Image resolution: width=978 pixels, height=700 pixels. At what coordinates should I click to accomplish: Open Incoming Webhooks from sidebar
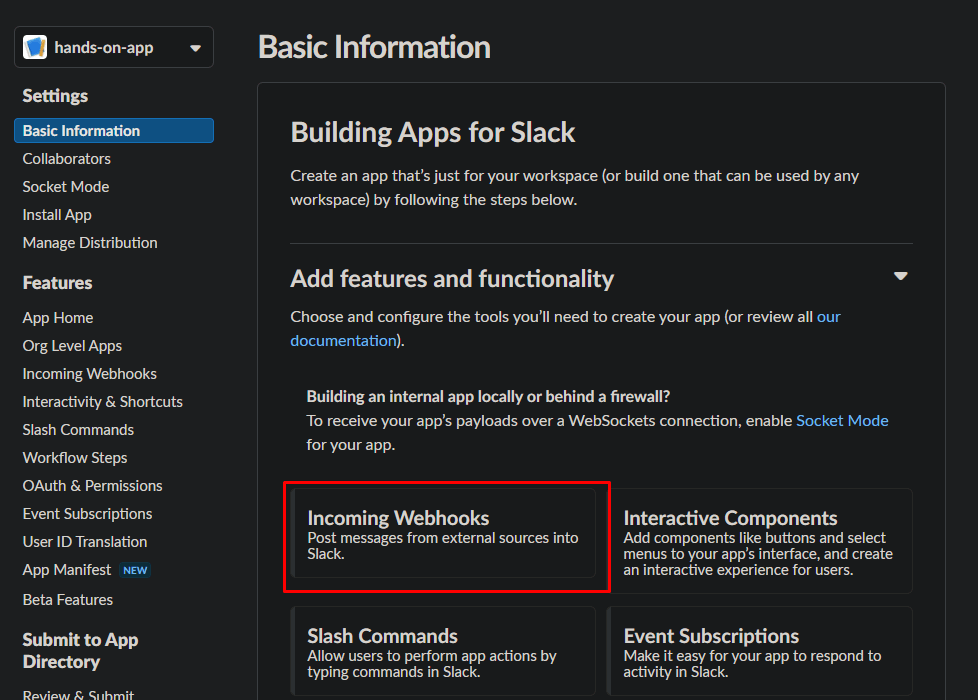[x=89, y=374]
